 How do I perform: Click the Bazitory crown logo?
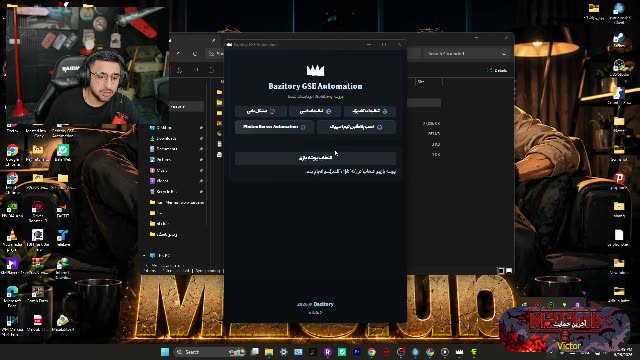(315, 71)
